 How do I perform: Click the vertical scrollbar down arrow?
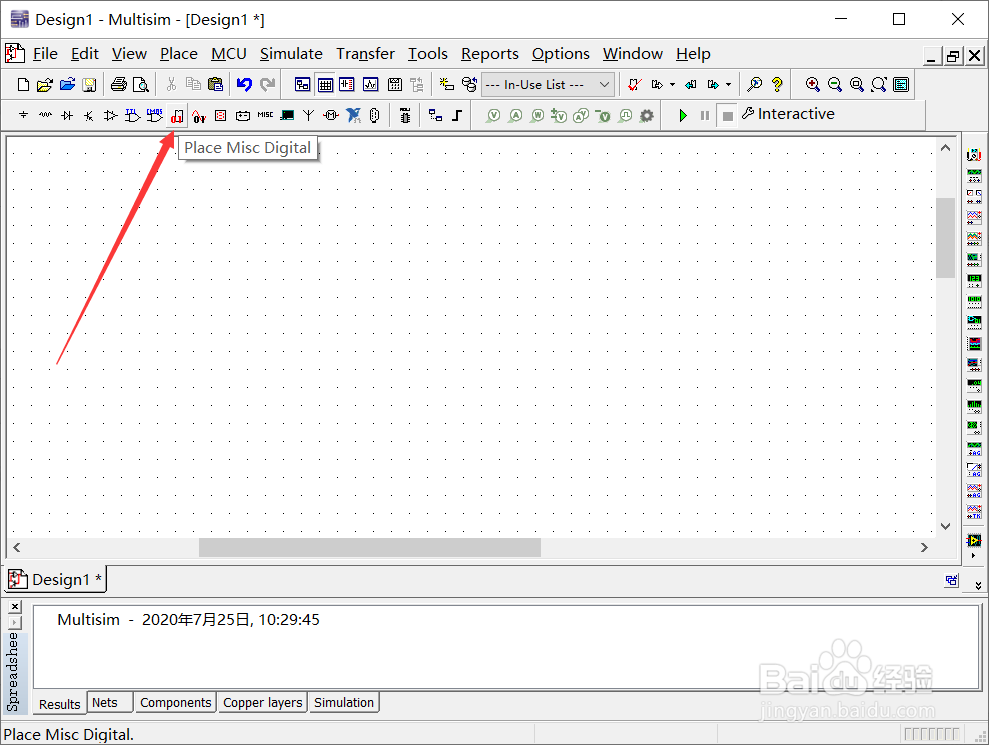945,526
